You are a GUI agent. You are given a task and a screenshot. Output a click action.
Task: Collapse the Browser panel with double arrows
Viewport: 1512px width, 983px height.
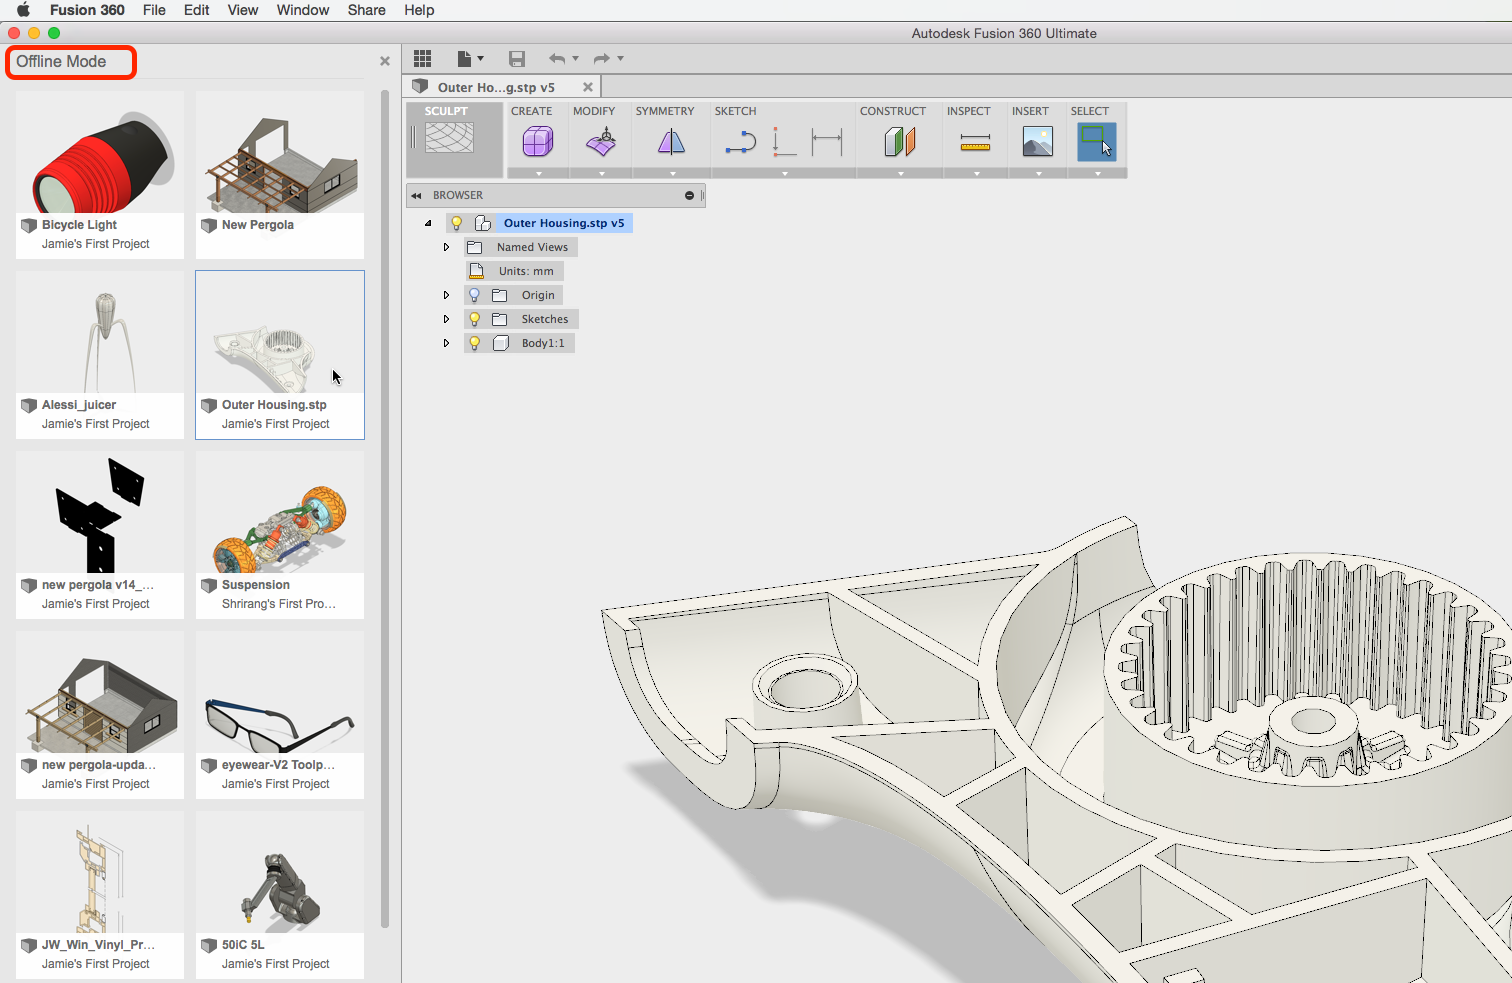tap(416, 195)
